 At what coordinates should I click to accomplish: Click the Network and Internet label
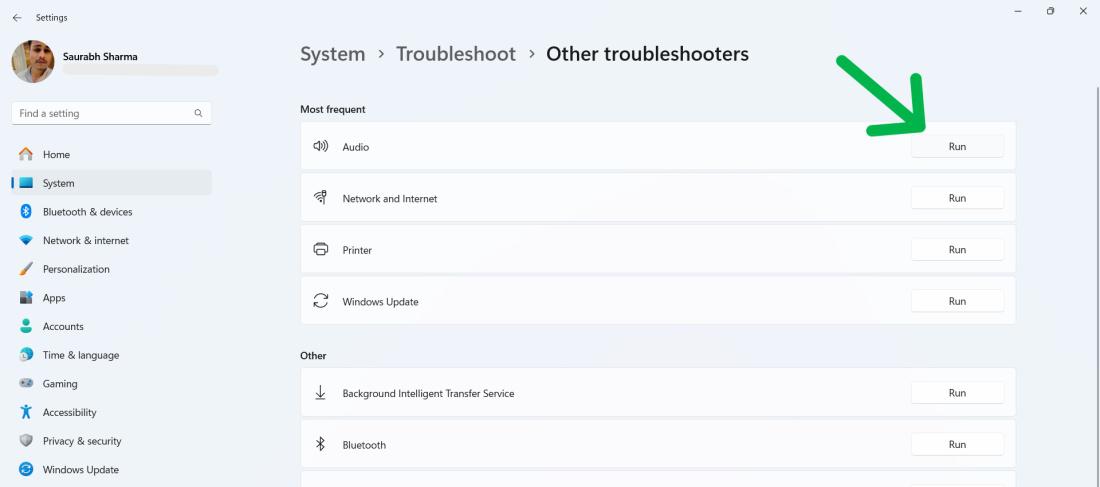pyautogui.click(x=390, y=199)
